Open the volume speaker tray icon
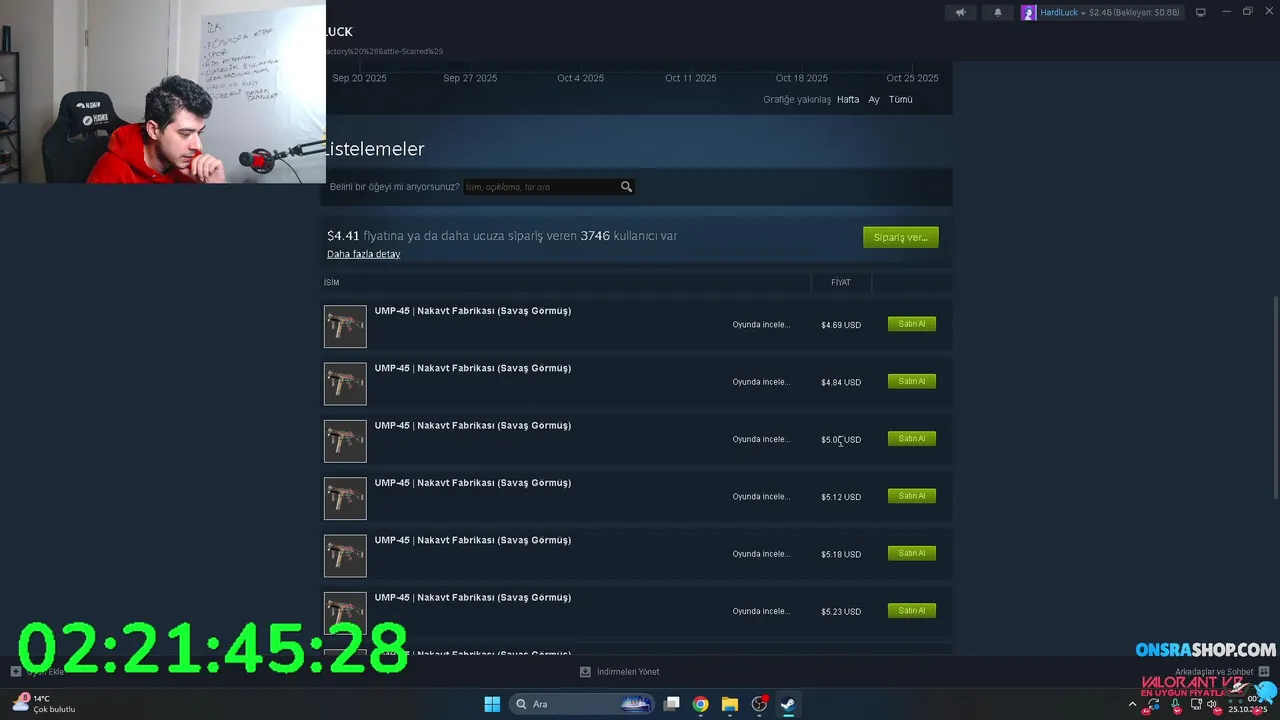This screenshot has height=720, width=1280. pos(1212,704)
